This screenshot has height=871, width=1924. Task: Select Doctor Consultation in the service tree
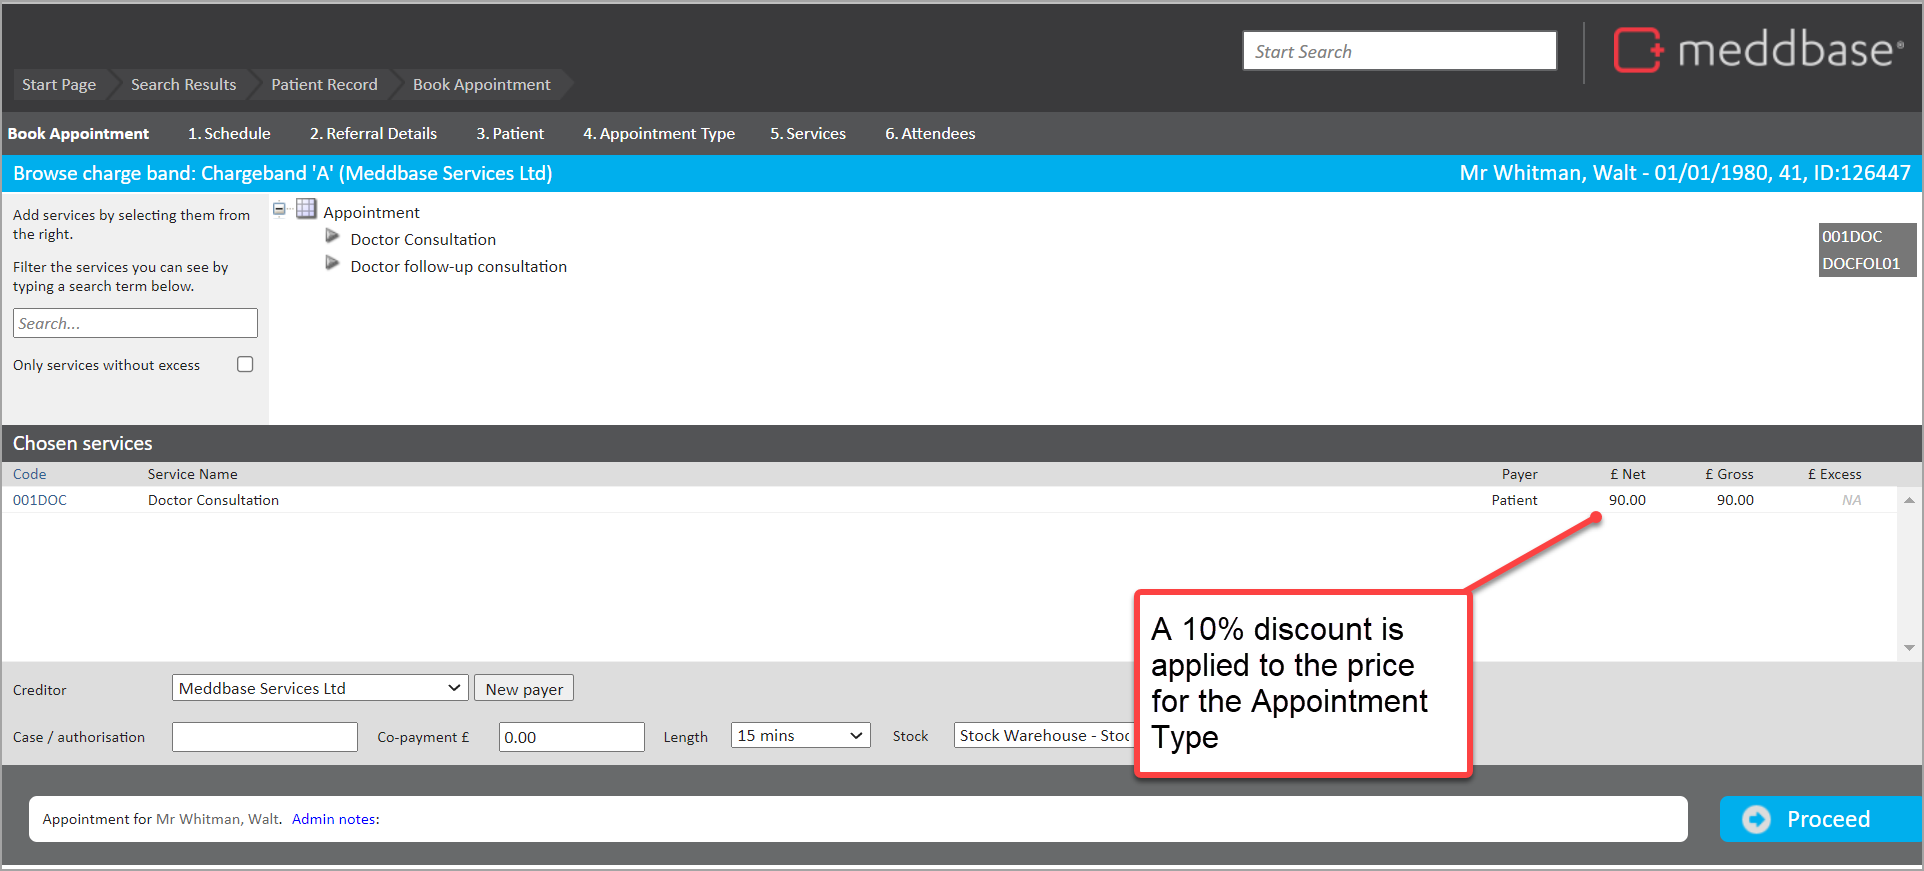coord(423,240)
